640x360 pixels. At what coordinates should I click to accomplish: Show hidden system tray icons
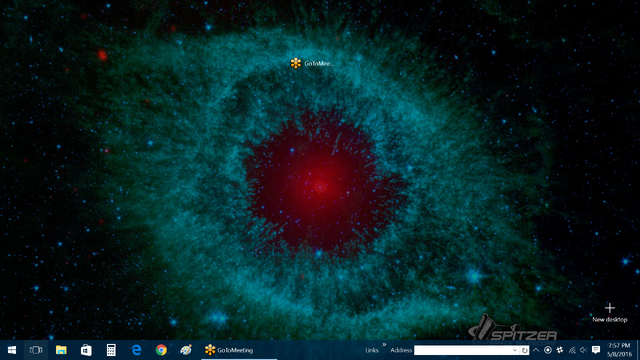click(536, 350)
